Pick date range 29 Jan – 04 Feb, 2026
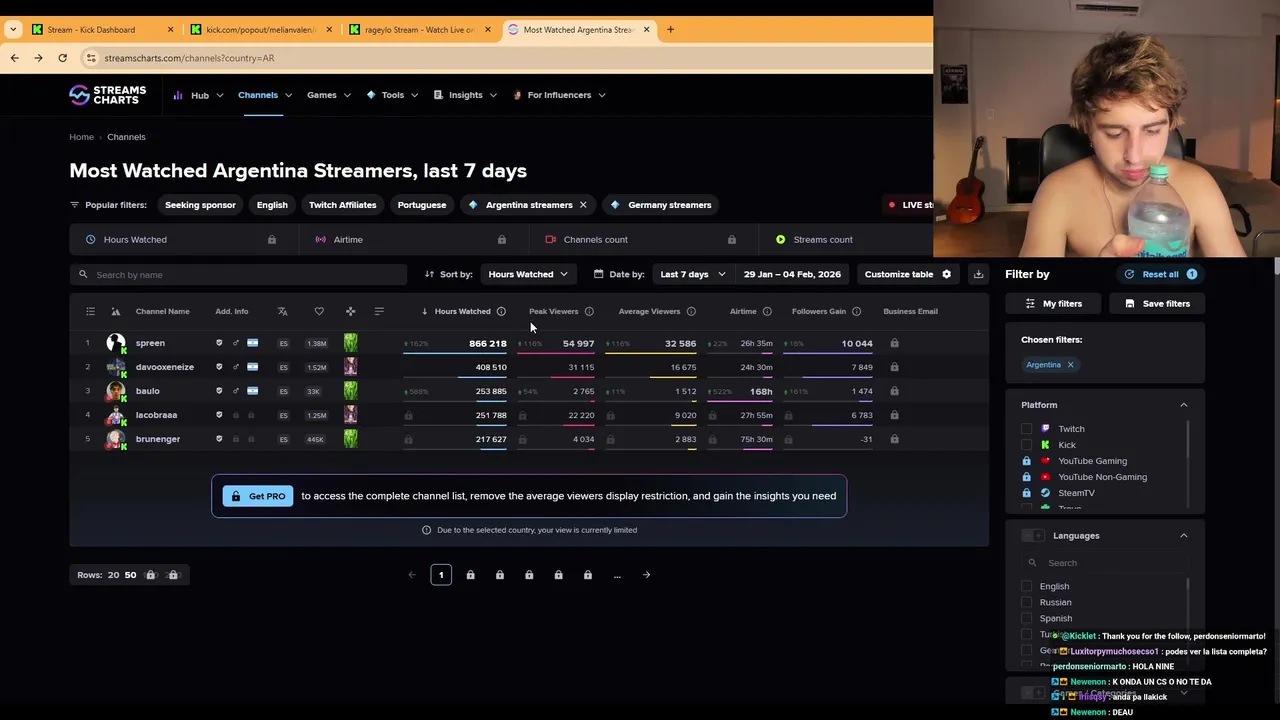The image size is (1280, 720). [792, 274]
